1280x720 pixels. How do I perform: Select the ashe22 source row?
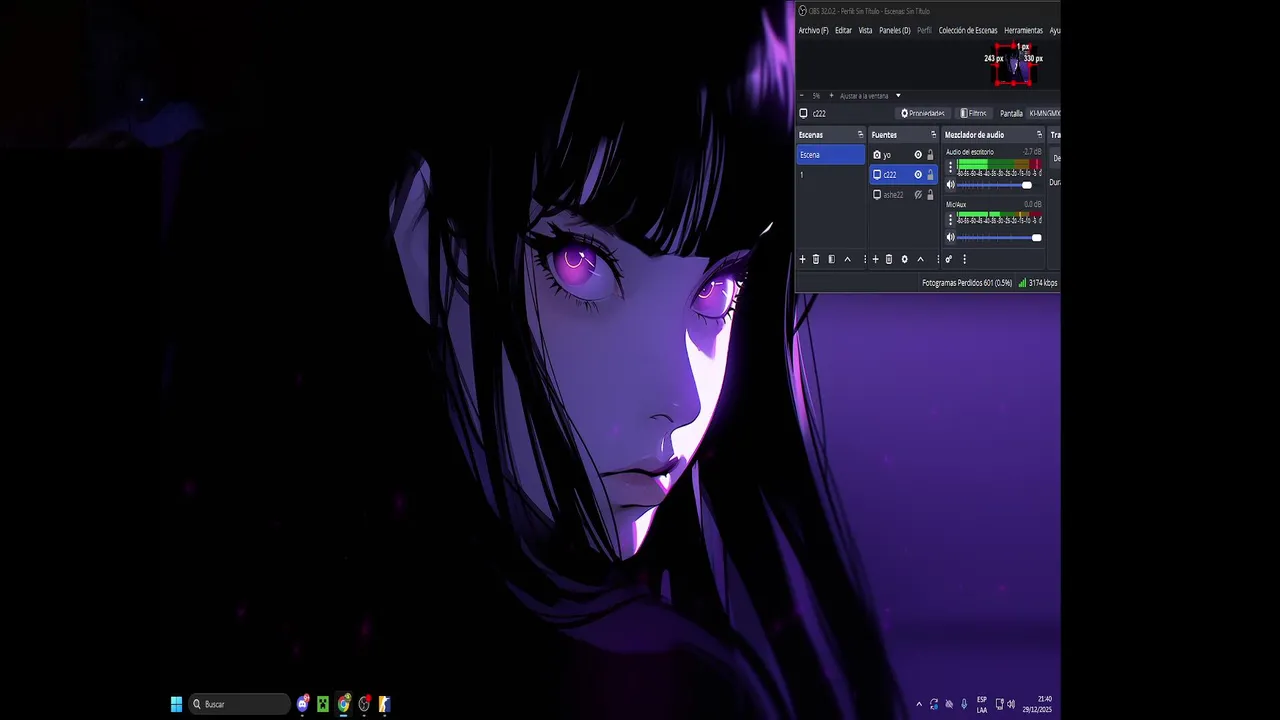[903, 195]
